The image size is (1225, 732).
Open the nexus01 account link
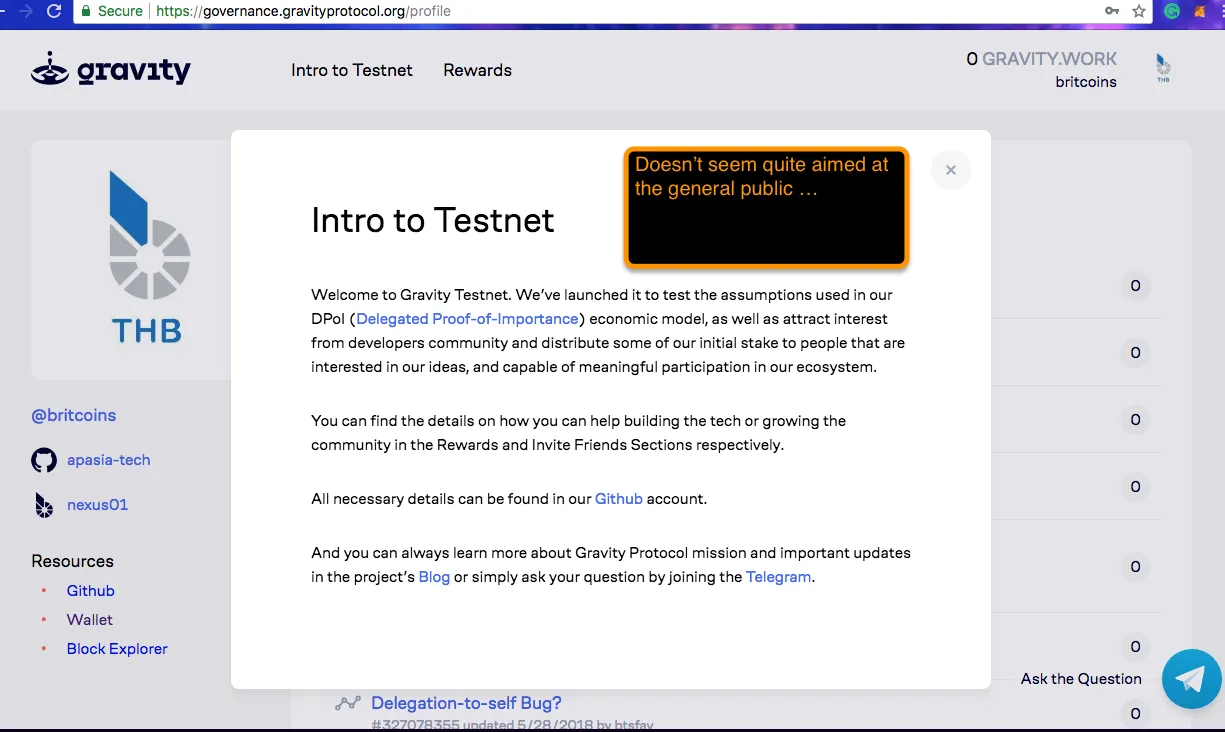[97, 505]
